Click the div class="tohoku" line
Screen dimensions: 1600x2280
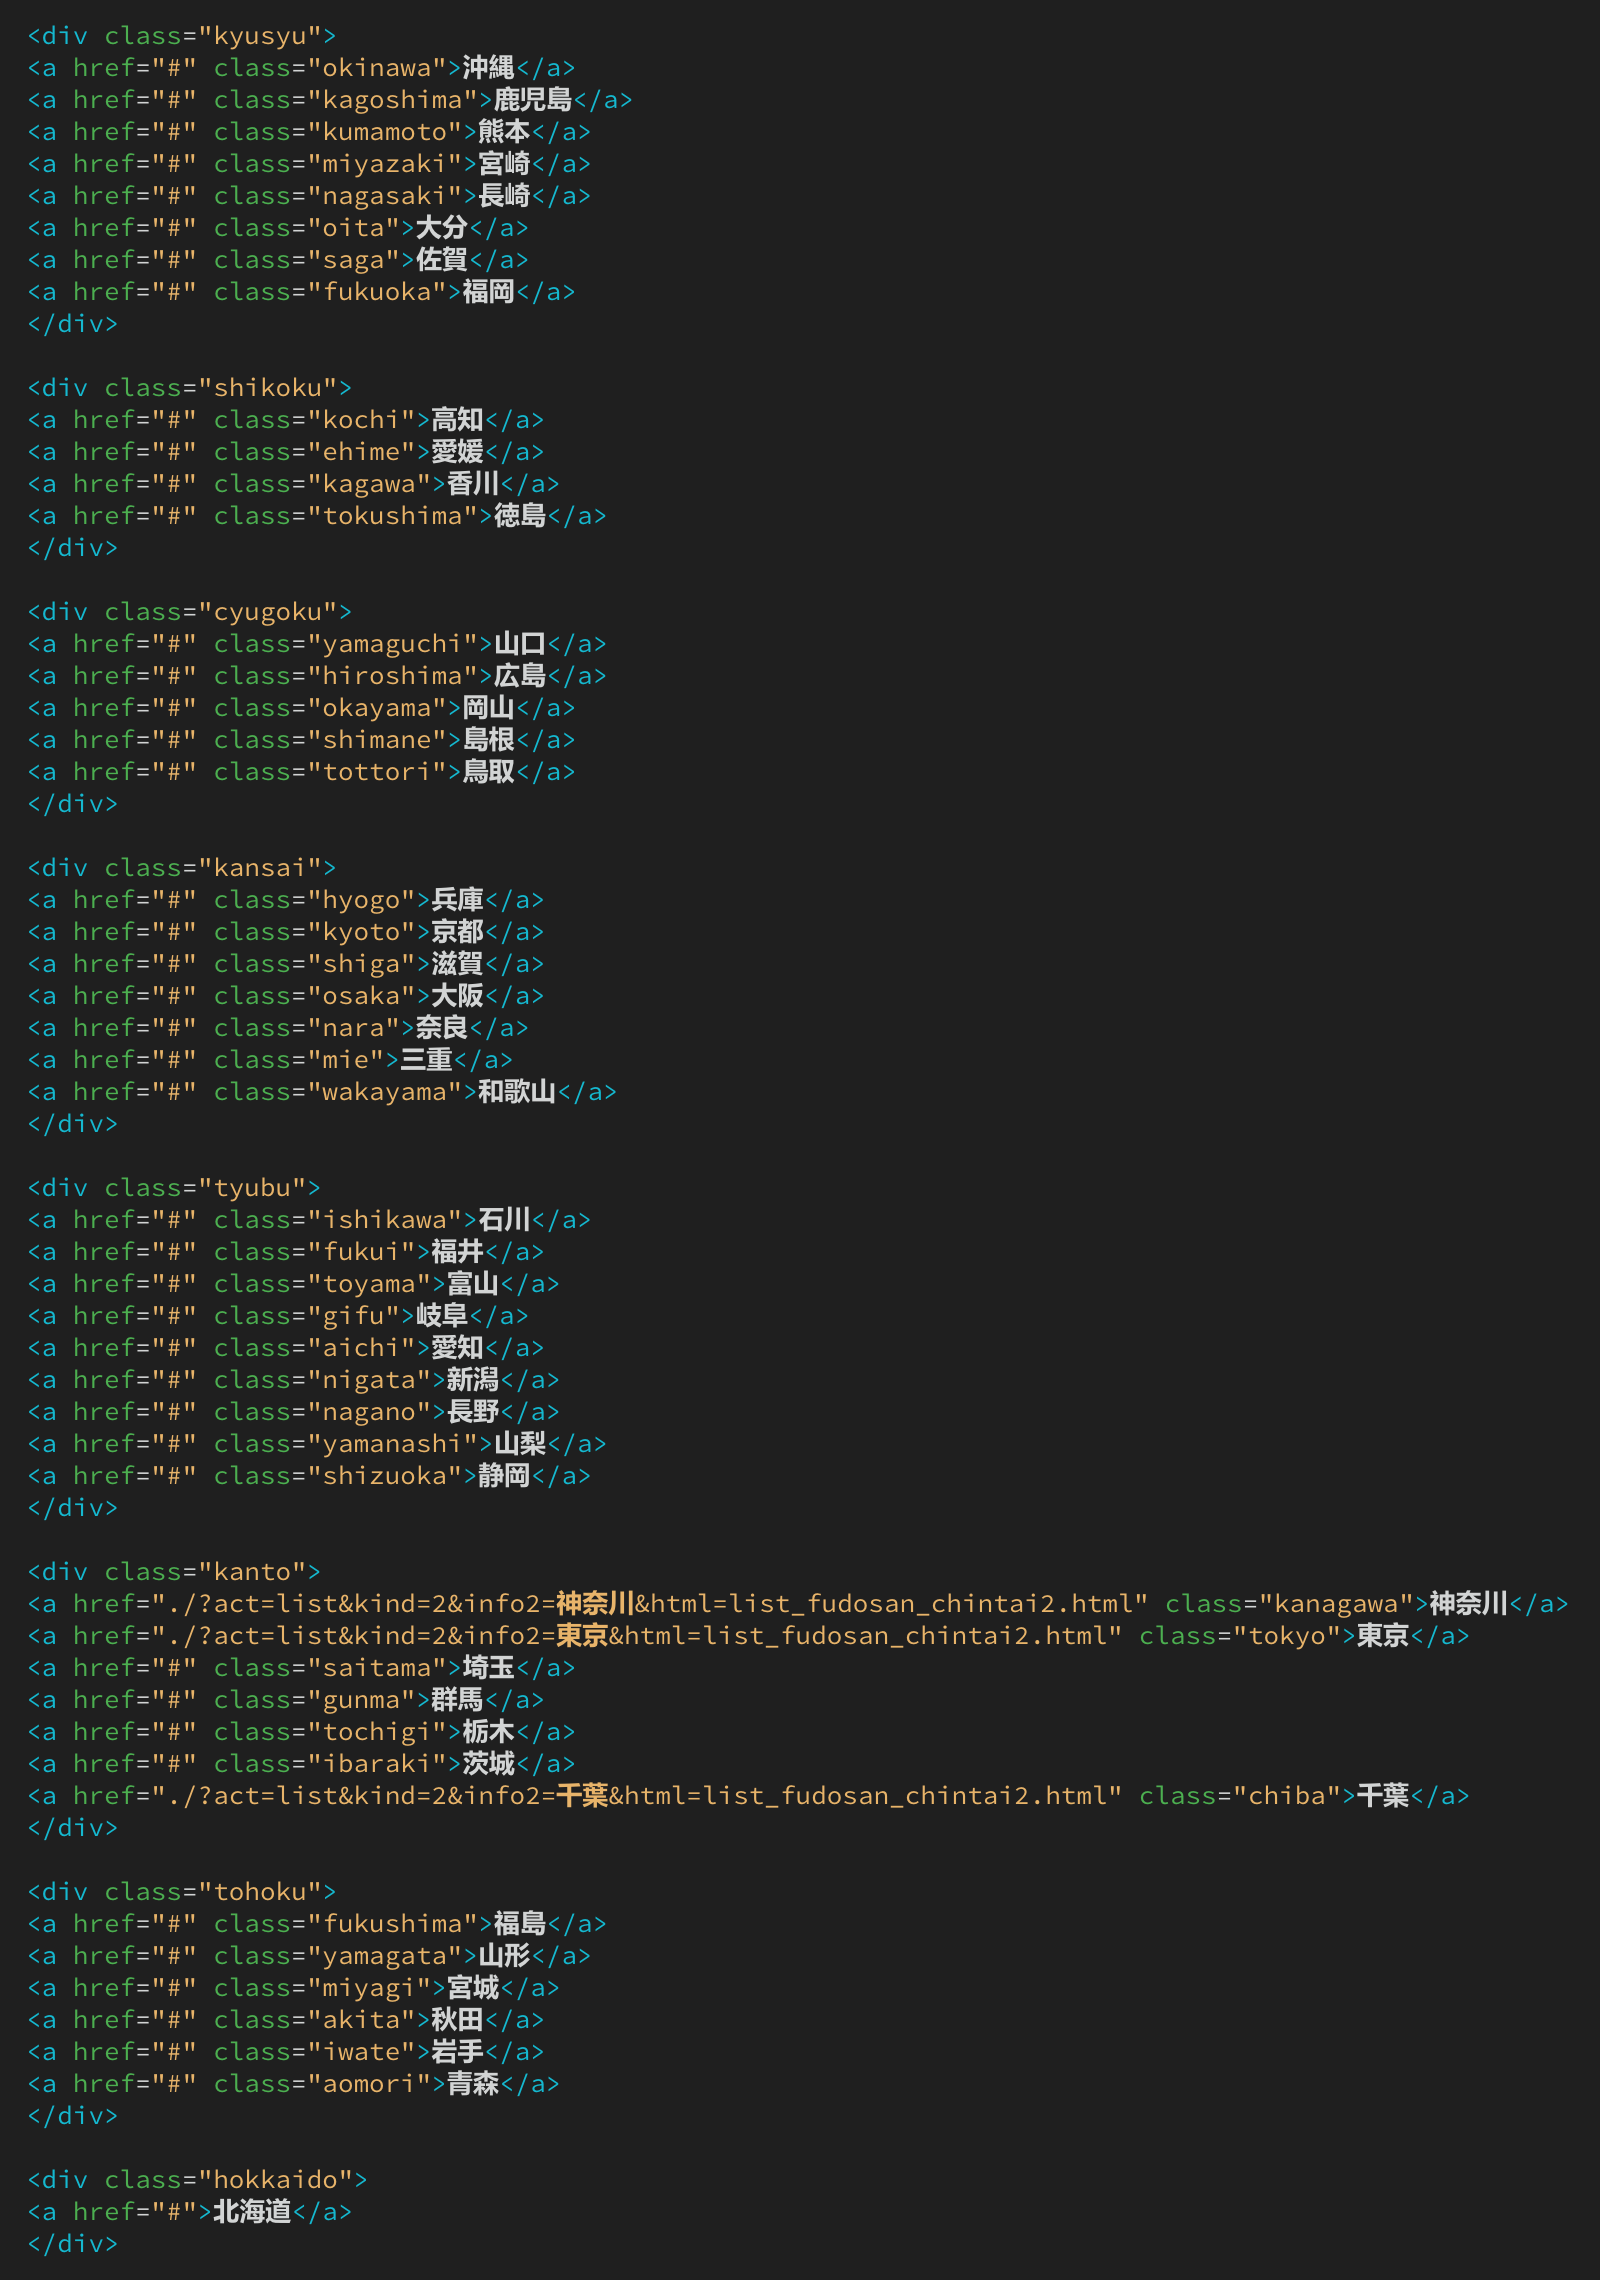point(182,1892)
